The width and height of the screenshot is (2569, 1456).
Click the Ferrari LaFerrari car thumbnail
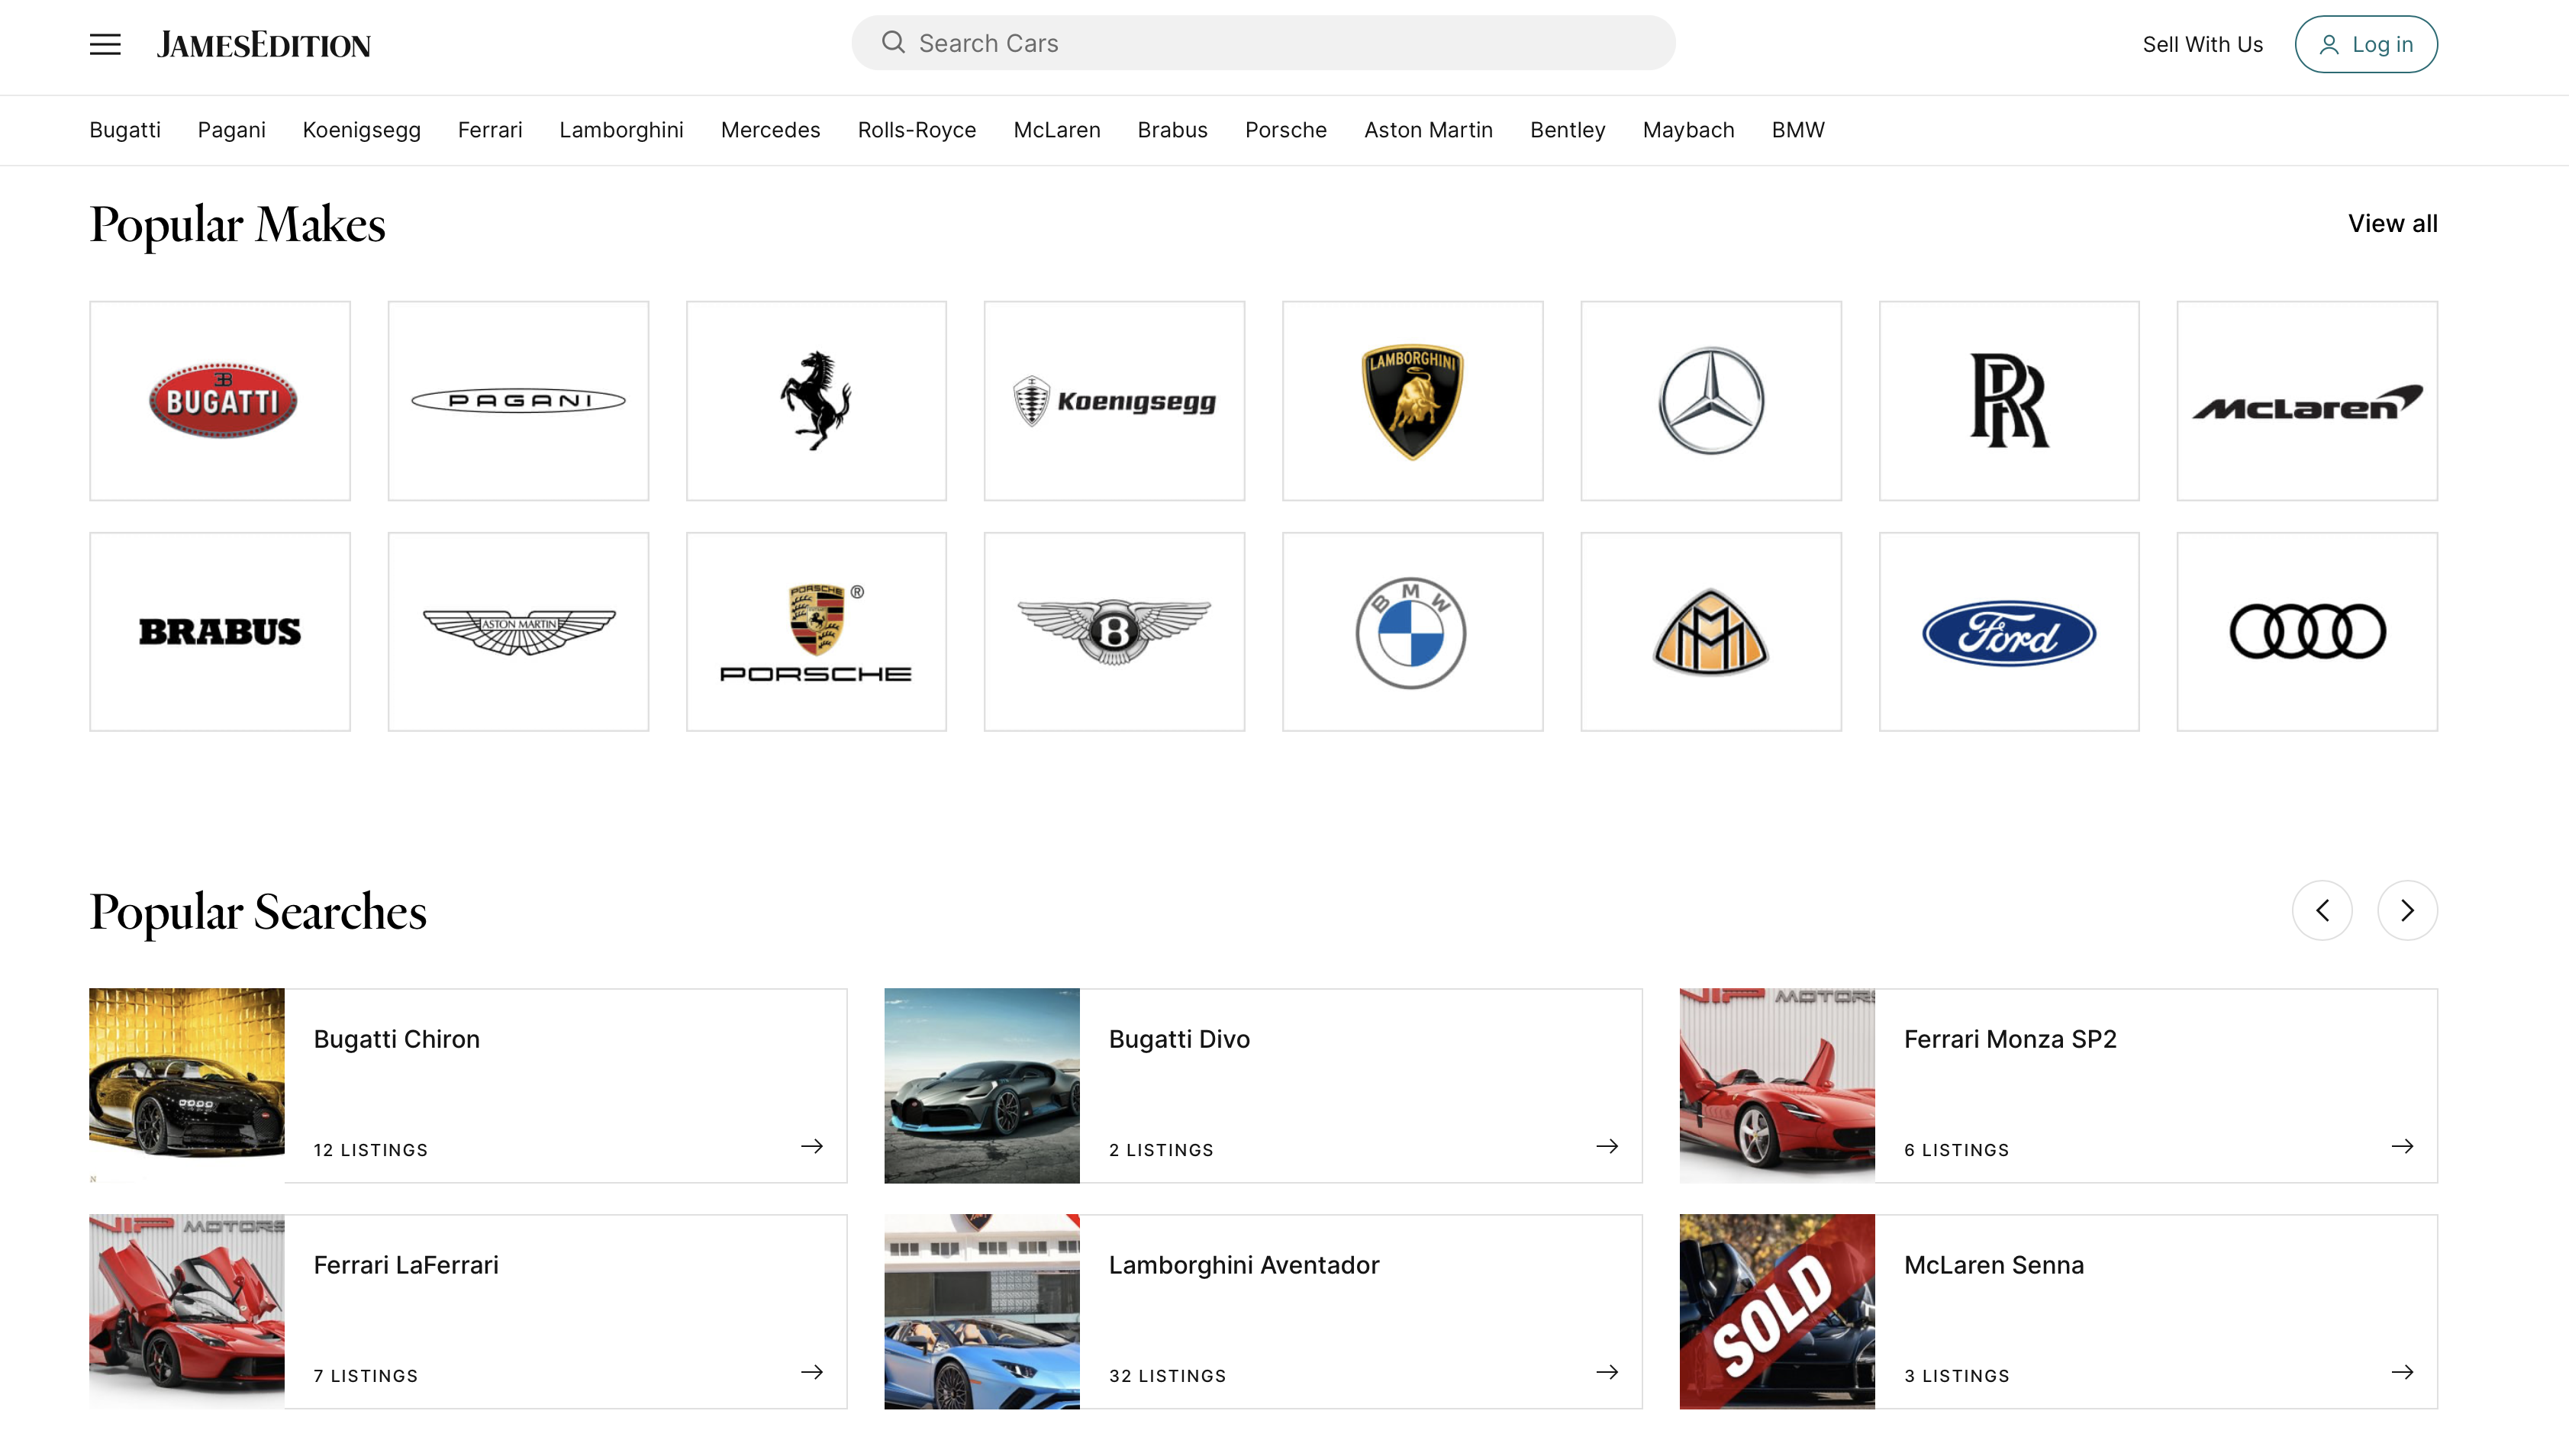[187, 1312]
